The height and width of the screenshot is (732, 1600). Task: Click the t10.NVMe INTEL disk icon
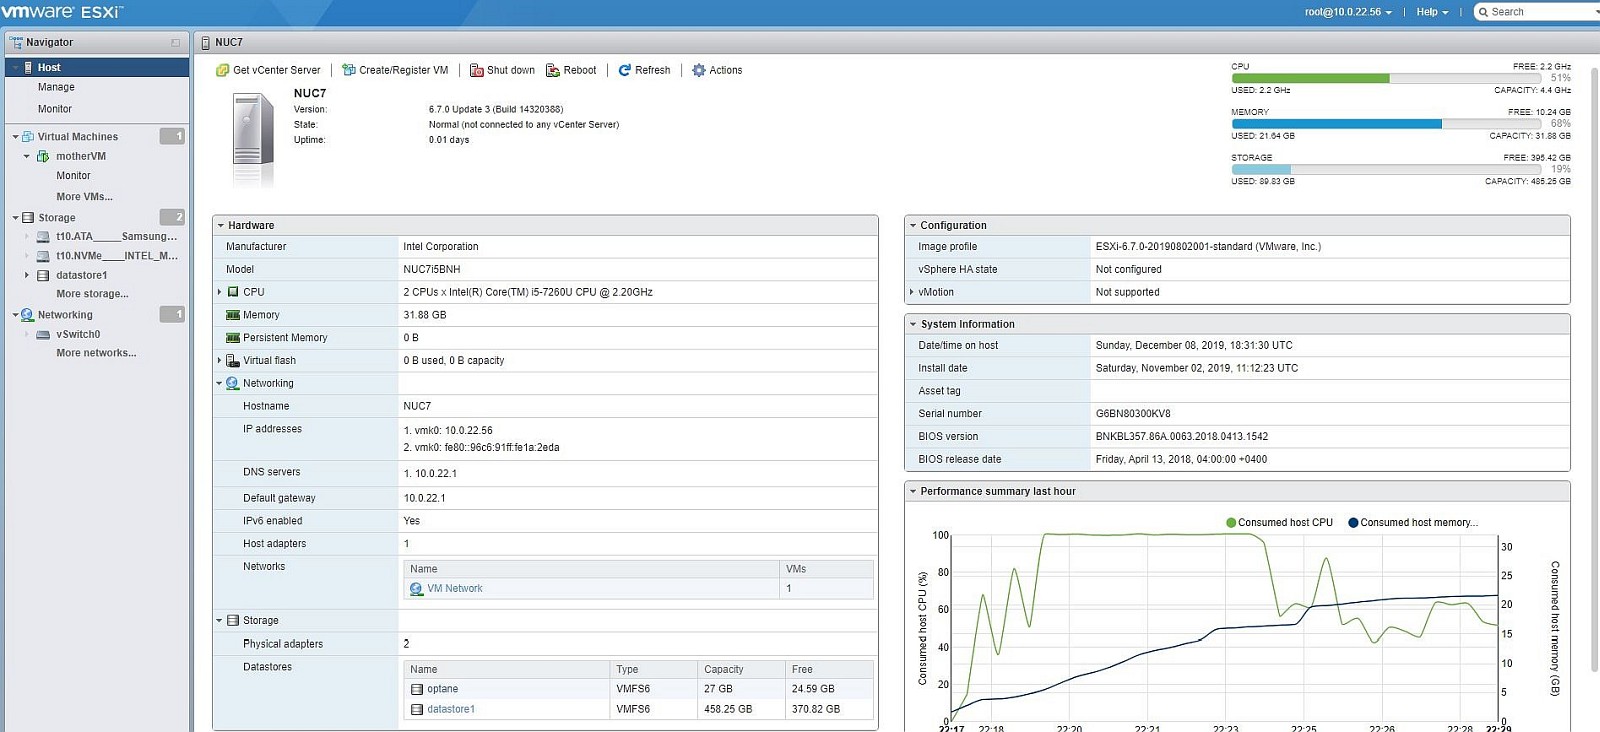click(x=43, y=256)
